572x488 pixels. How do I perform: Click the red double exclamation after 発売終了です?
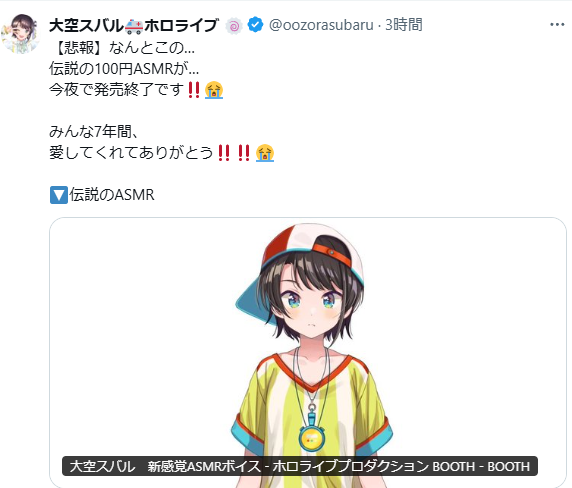click(194, 90)
